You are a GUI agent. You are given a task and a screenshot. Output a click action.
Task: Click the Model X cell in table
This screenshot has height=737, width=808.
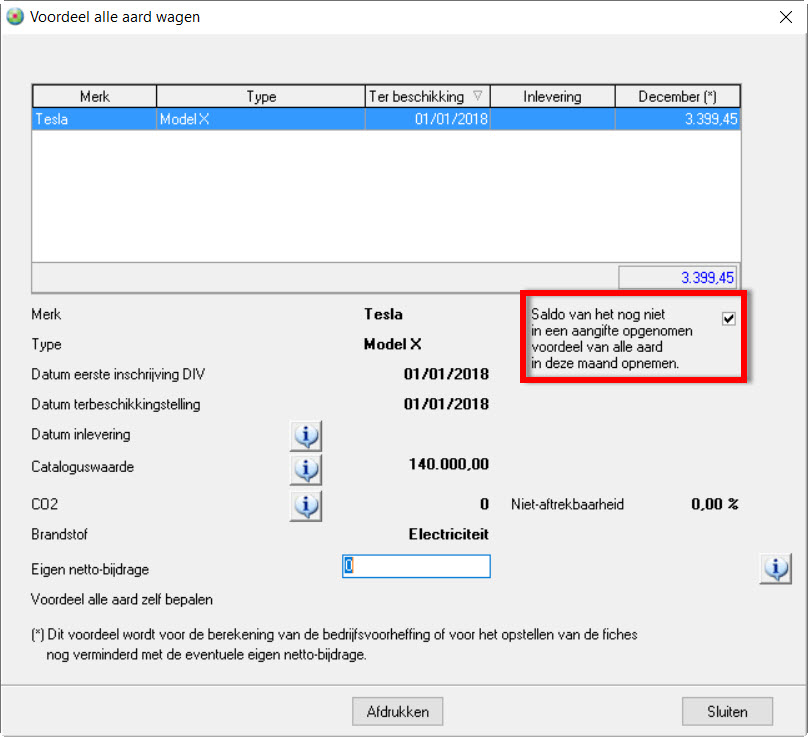coord(261,119)
